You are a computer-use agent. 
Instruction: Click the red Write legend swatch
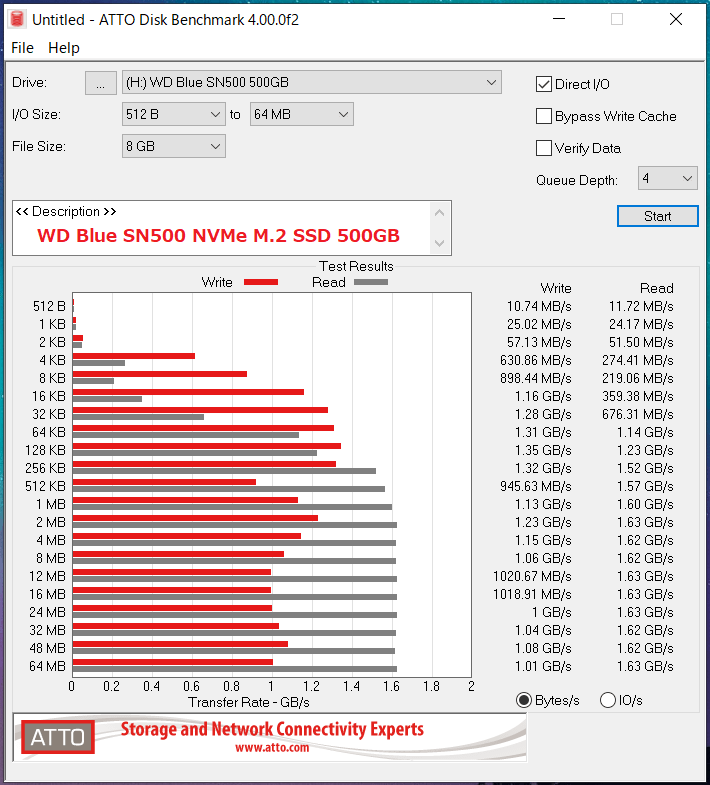261,282
